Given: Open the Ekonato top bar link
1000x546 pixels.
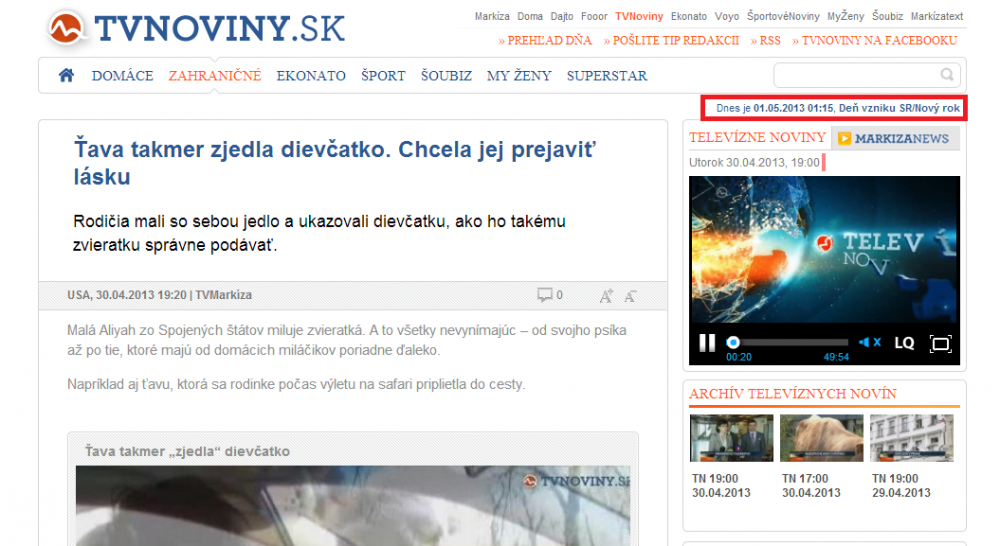Looking at the screenshot, I should click(x=689, y=17).
